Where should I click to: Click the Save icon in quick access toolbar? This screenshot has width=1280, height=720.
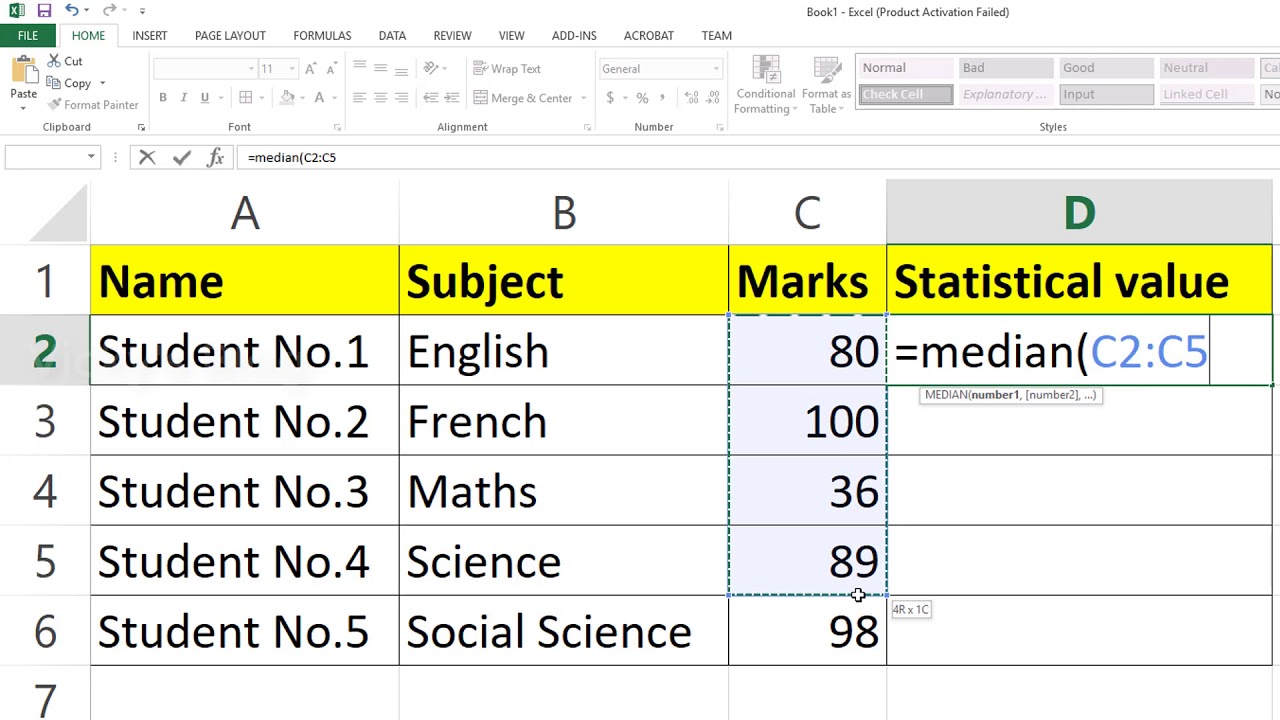click(x=44, y=11)
